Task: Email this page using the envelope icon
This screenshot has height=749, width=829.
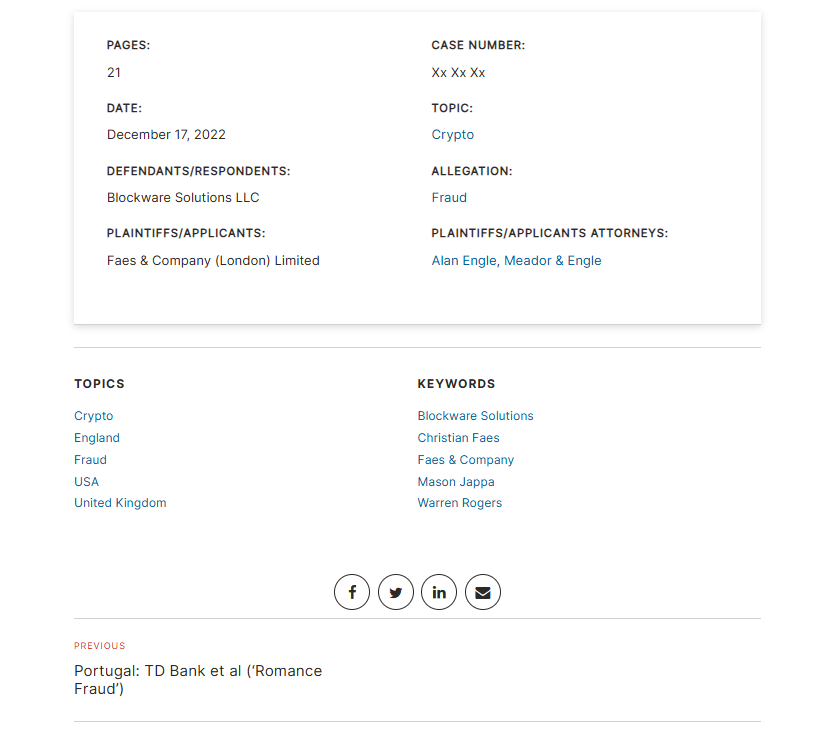Action: pos(483,592)
